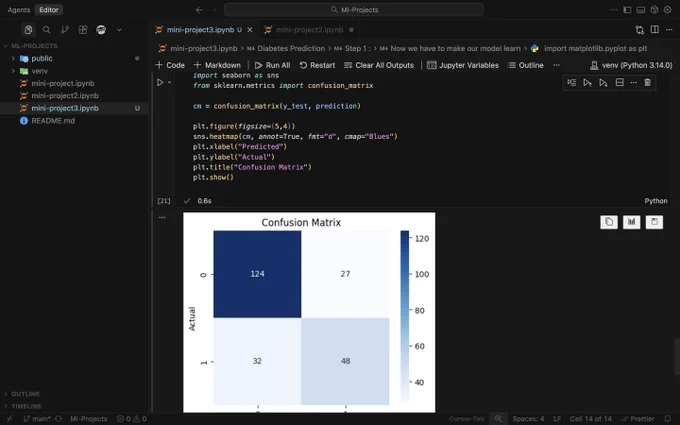Split the editor to the right
The width and height of the screenshot is (680, 425).
pyautogui.click(x=655, y=29)
